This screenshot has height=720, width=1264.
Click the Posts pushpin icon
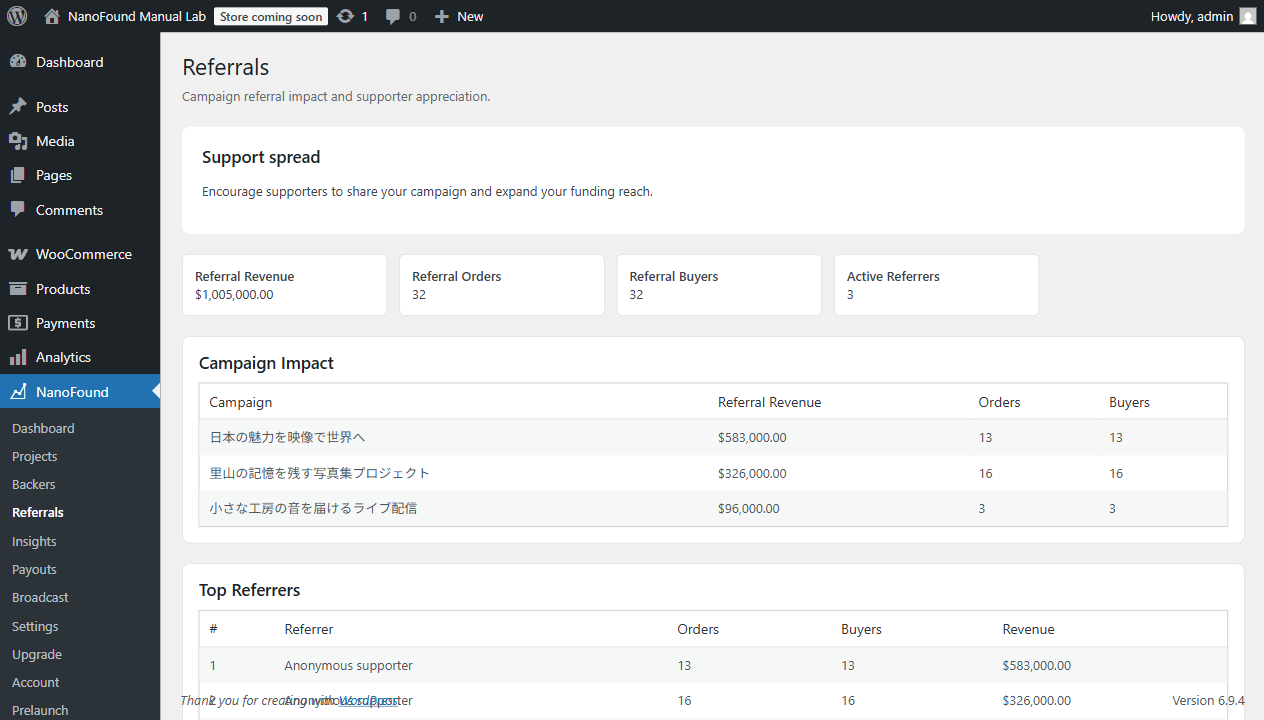pyautogui.click(x=18, y=107)
